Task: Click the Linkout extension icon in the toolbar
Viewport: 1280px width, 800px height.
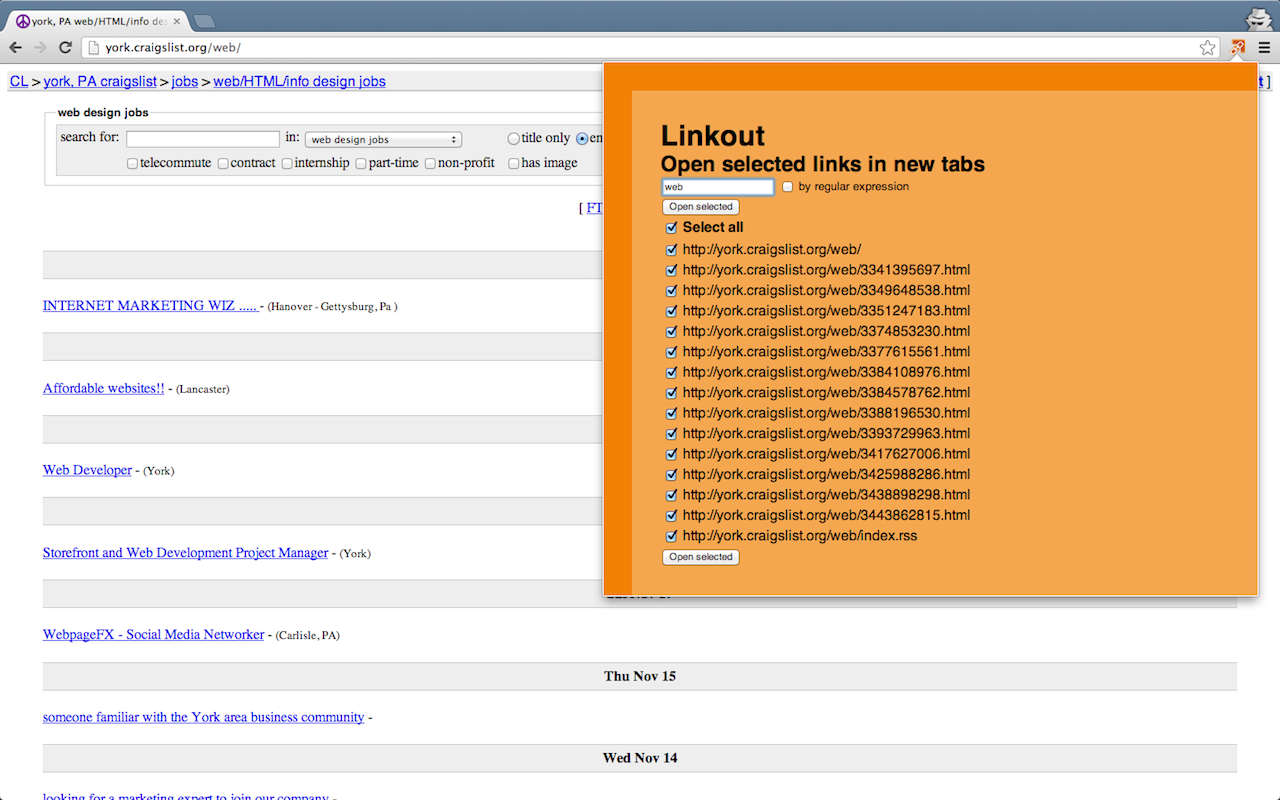Action: tap(1237, 47)
